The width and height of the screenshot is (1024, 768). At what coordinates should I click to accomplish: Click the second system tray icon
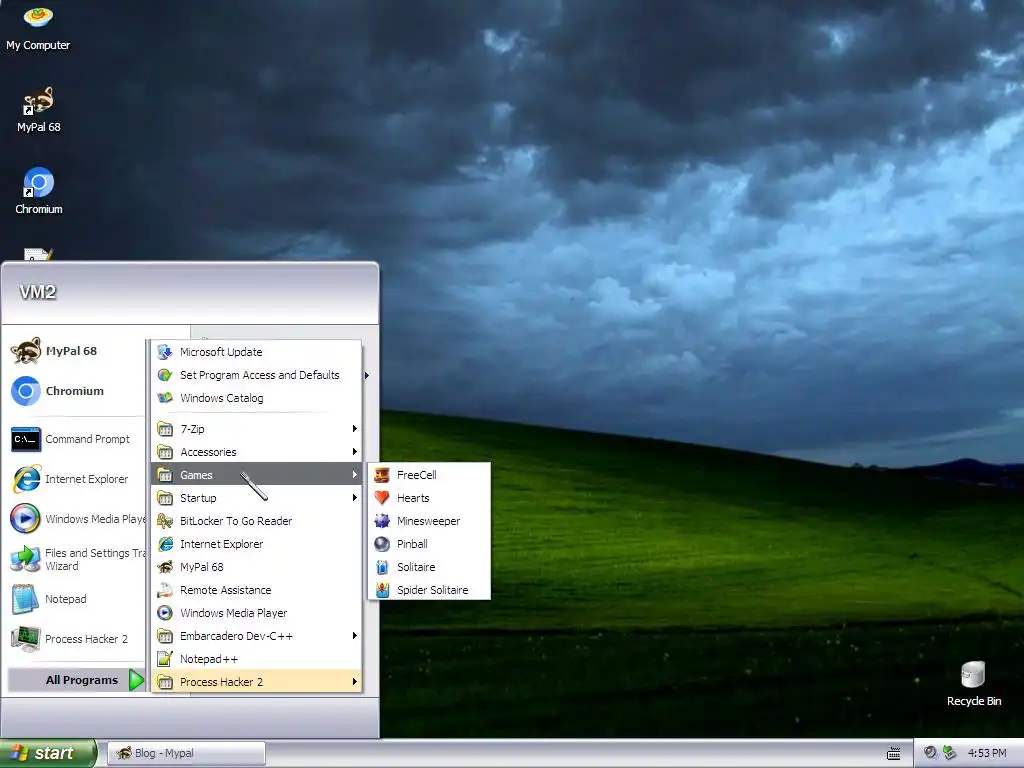pos(950,752)
